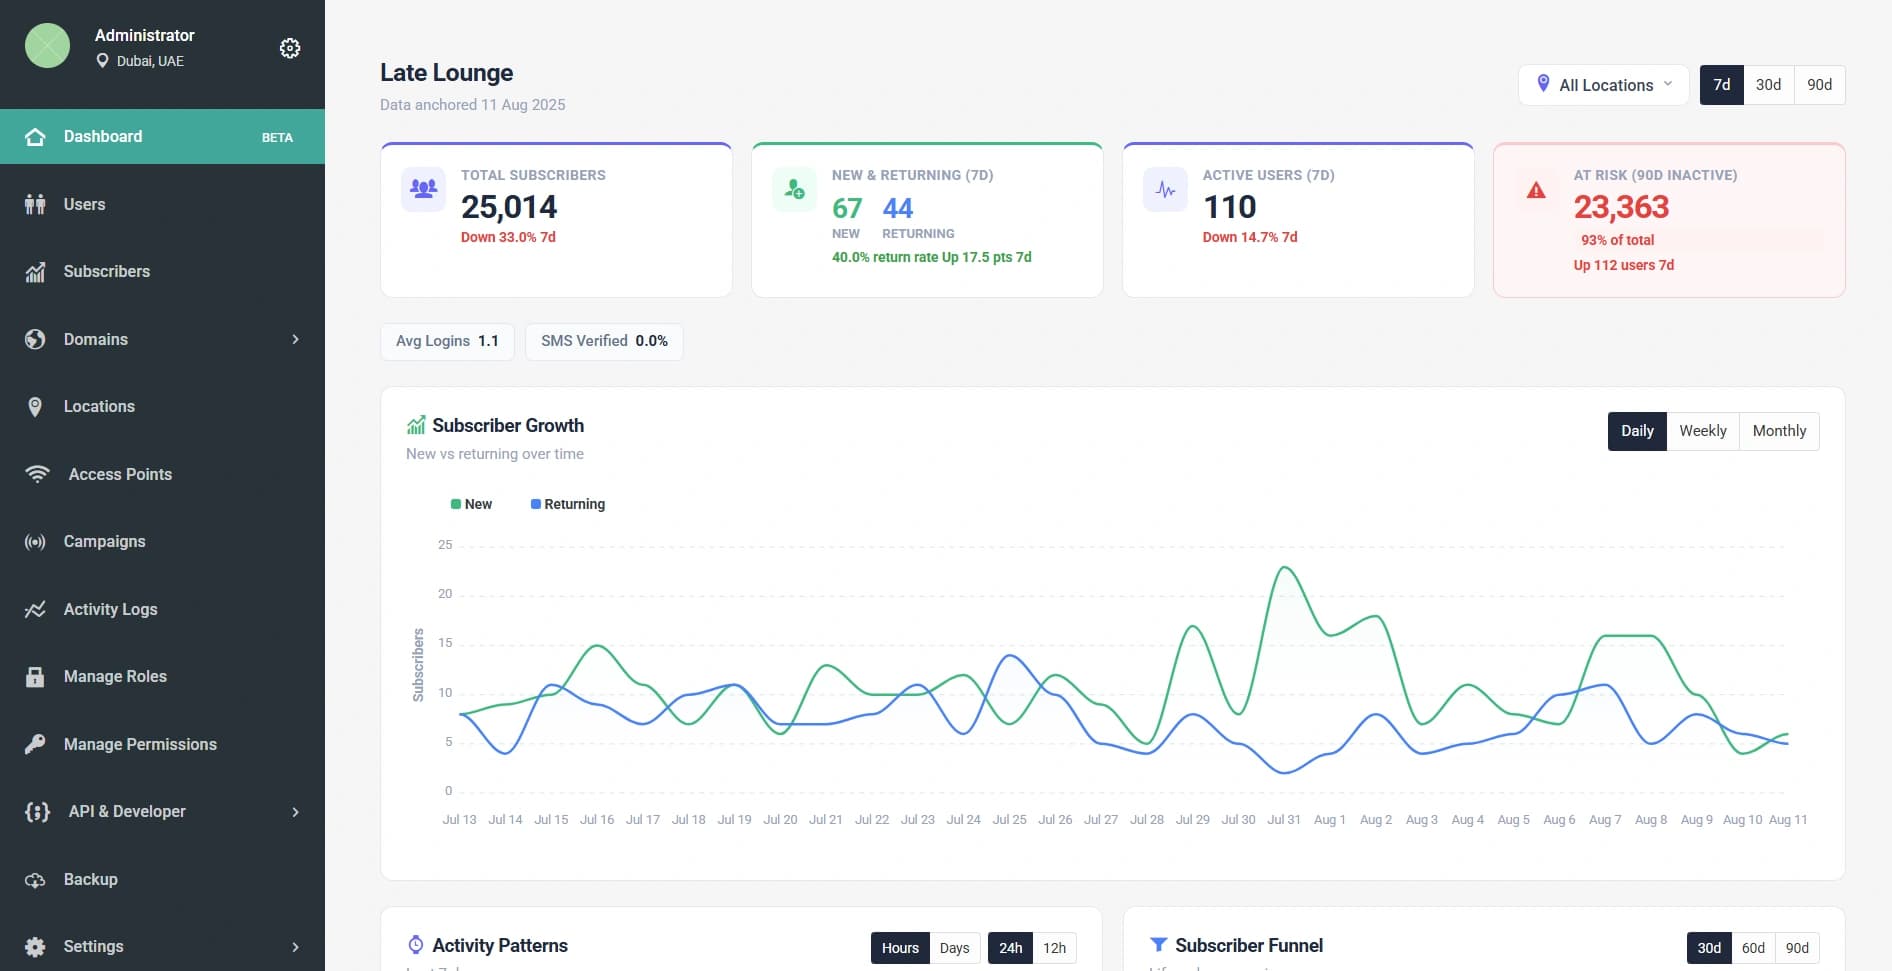Viewport: 1892px width, 971px height.
Task: Click the Domains globe icon
Action: pyautogui.click(x=35, y=339)
